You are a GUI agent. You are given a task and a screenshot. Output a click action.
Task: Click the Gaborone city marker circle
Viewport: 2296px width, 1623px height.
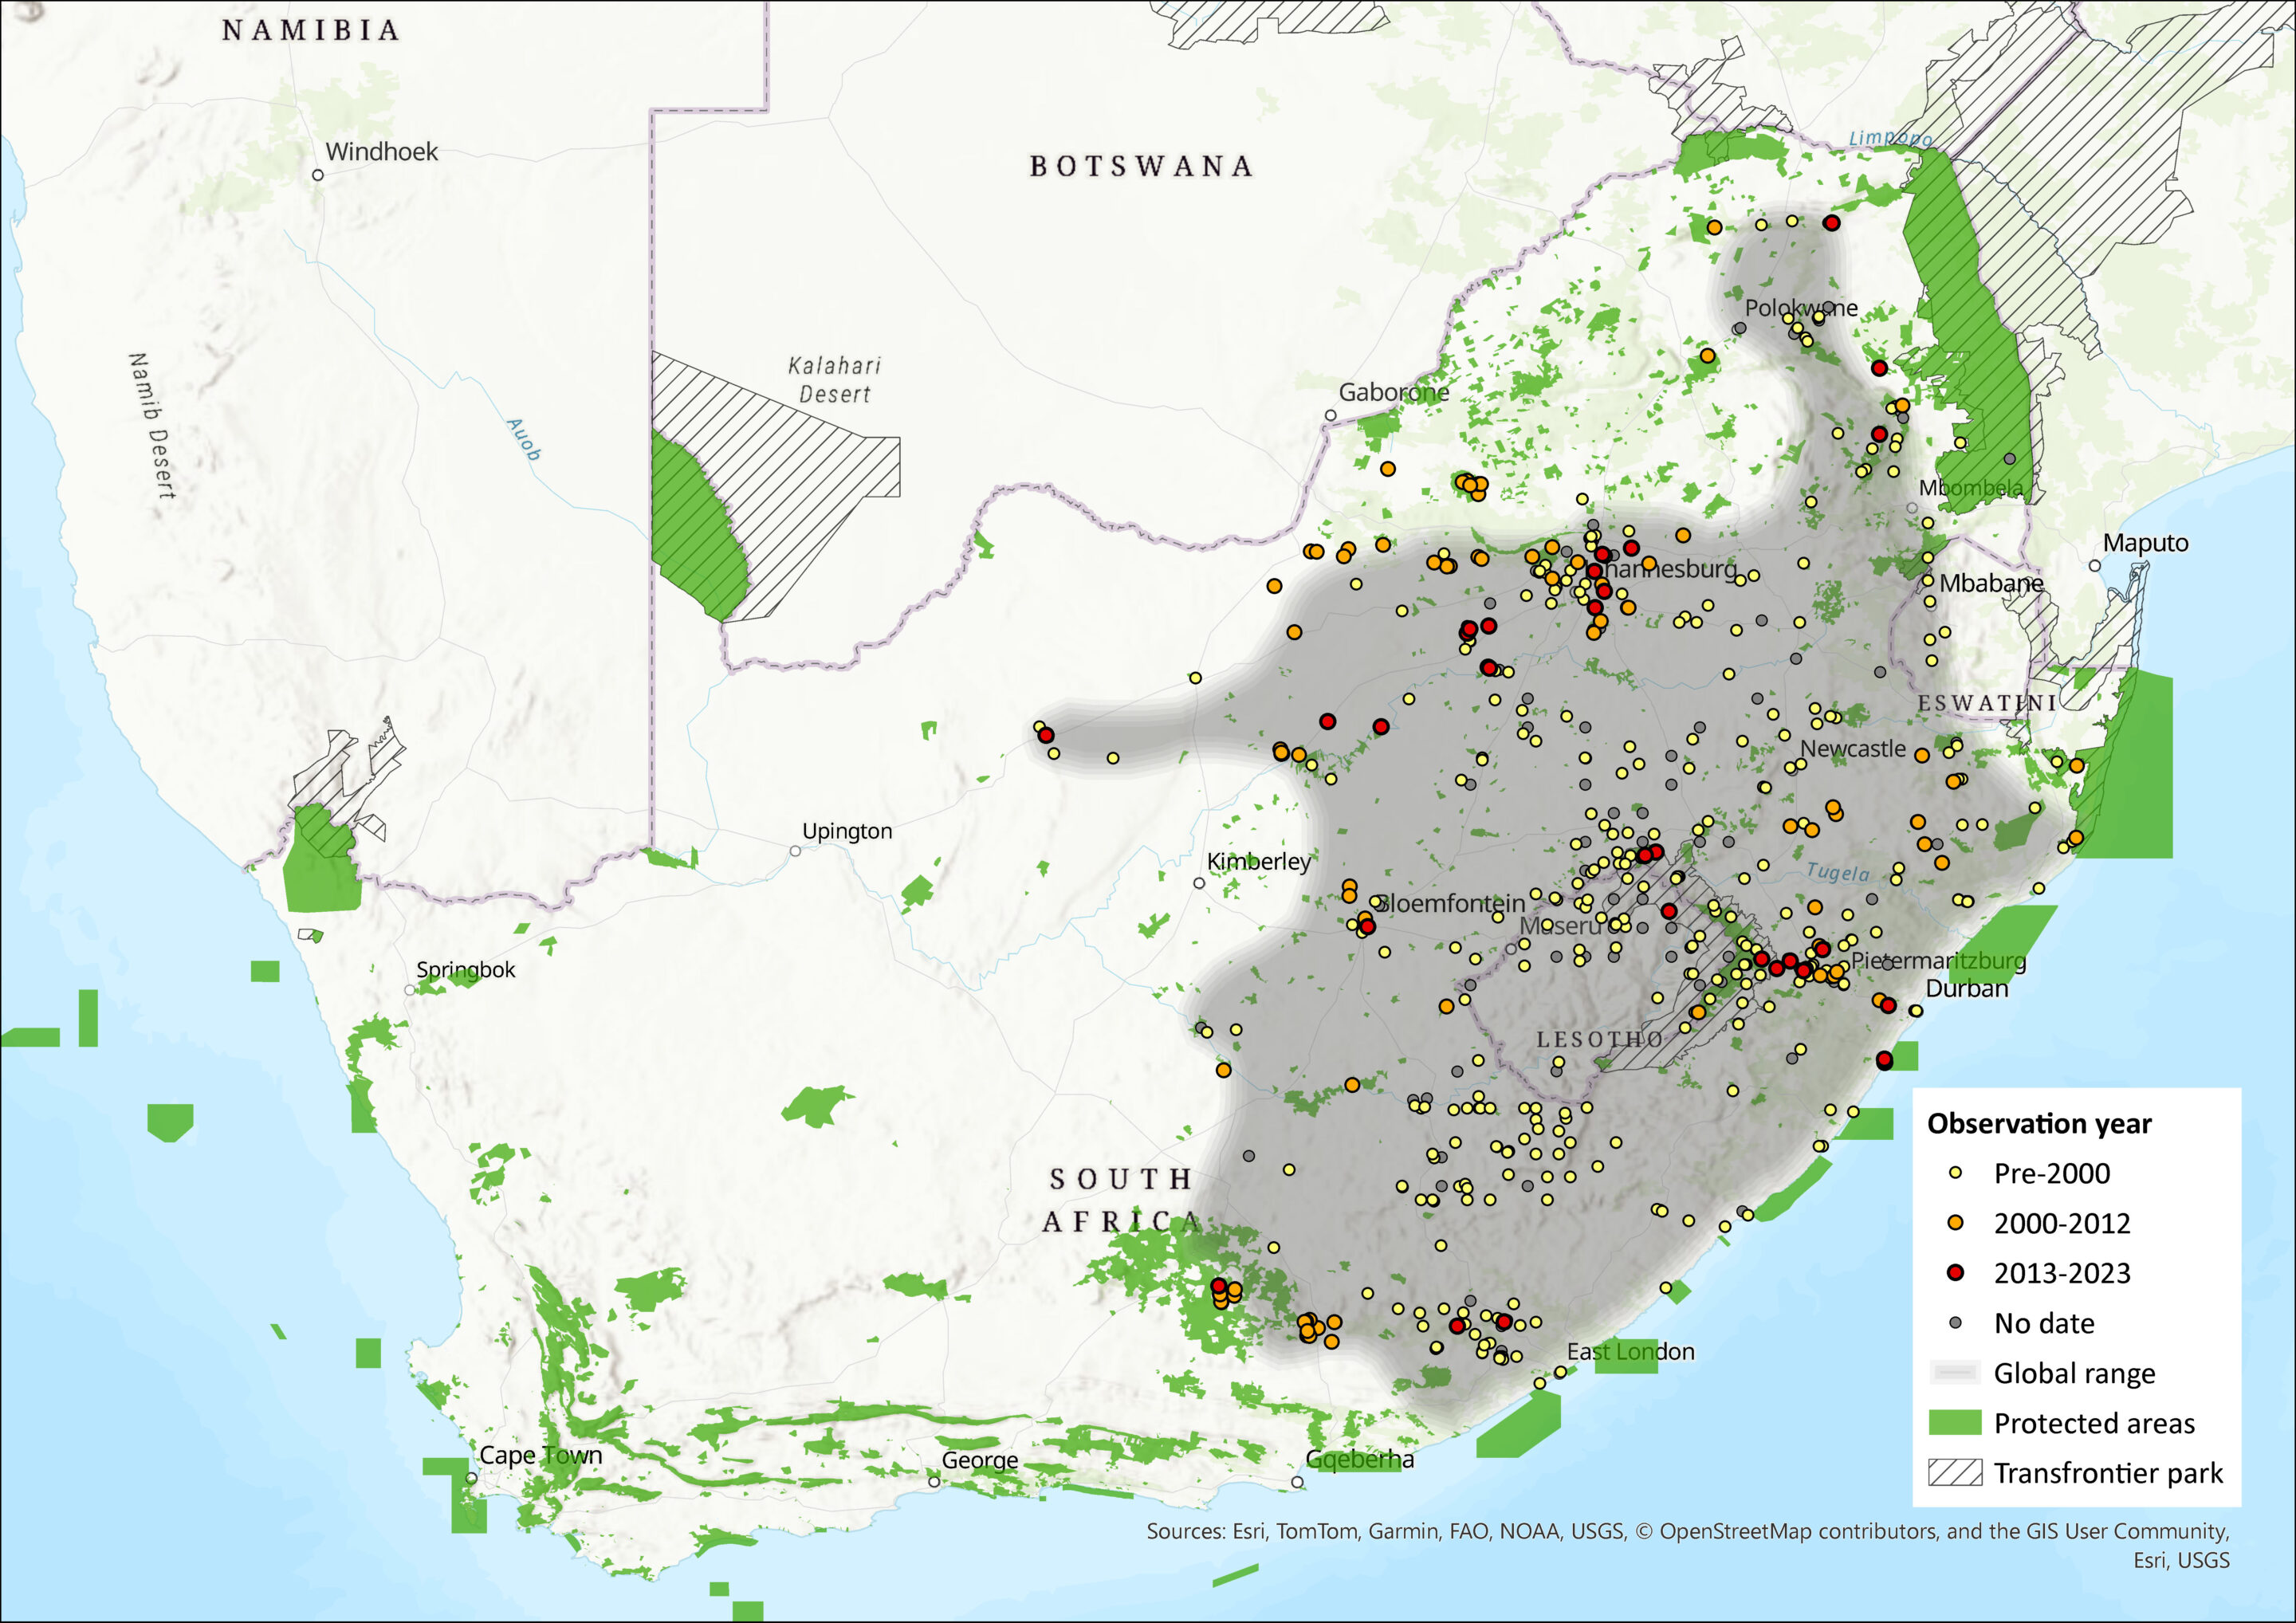click(1330, 415)
